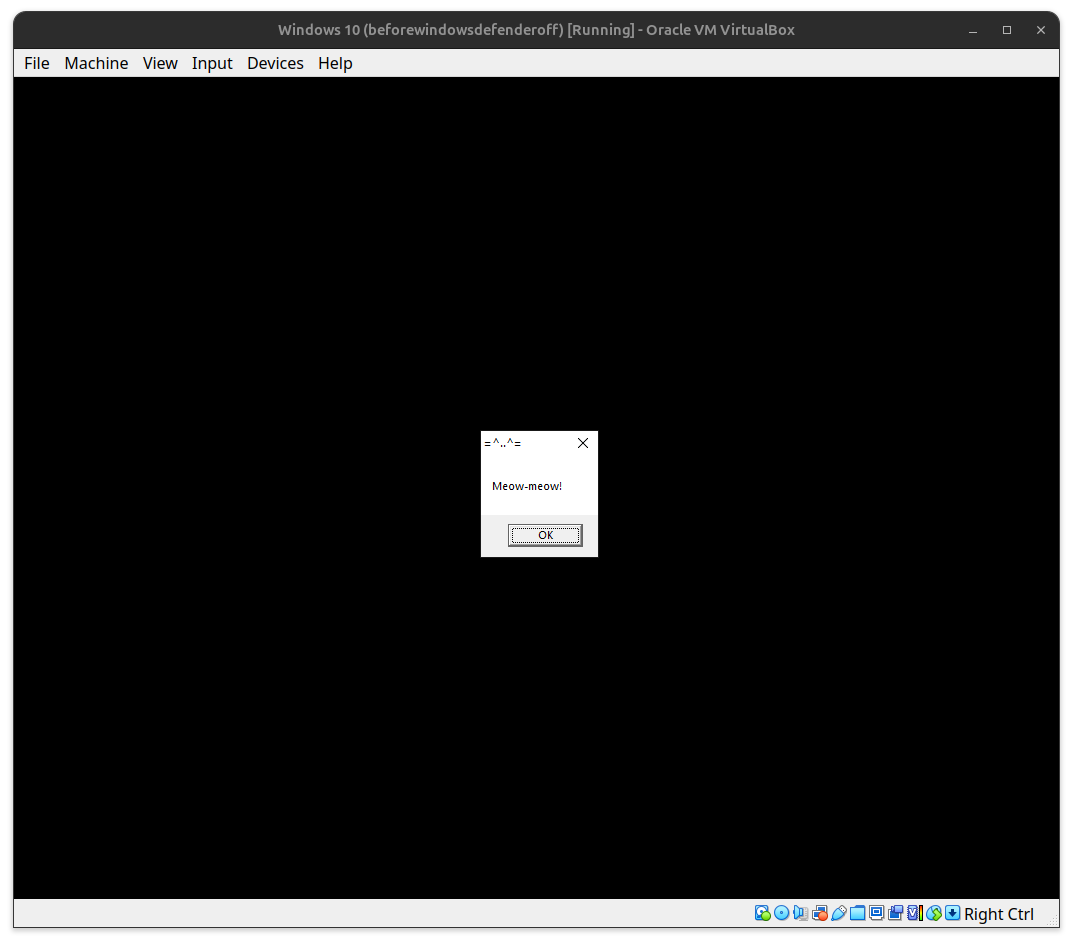Viewport: 1073px width, 944px height.
Task: Open the Help menu
Action: (335, 63)
